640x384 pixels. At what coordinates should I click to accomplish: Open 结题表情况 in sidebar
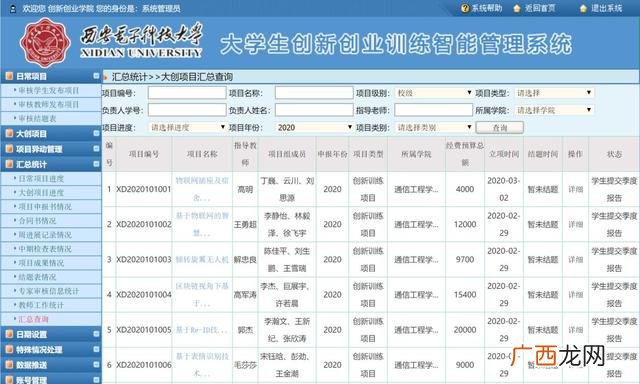pos(38,277)
